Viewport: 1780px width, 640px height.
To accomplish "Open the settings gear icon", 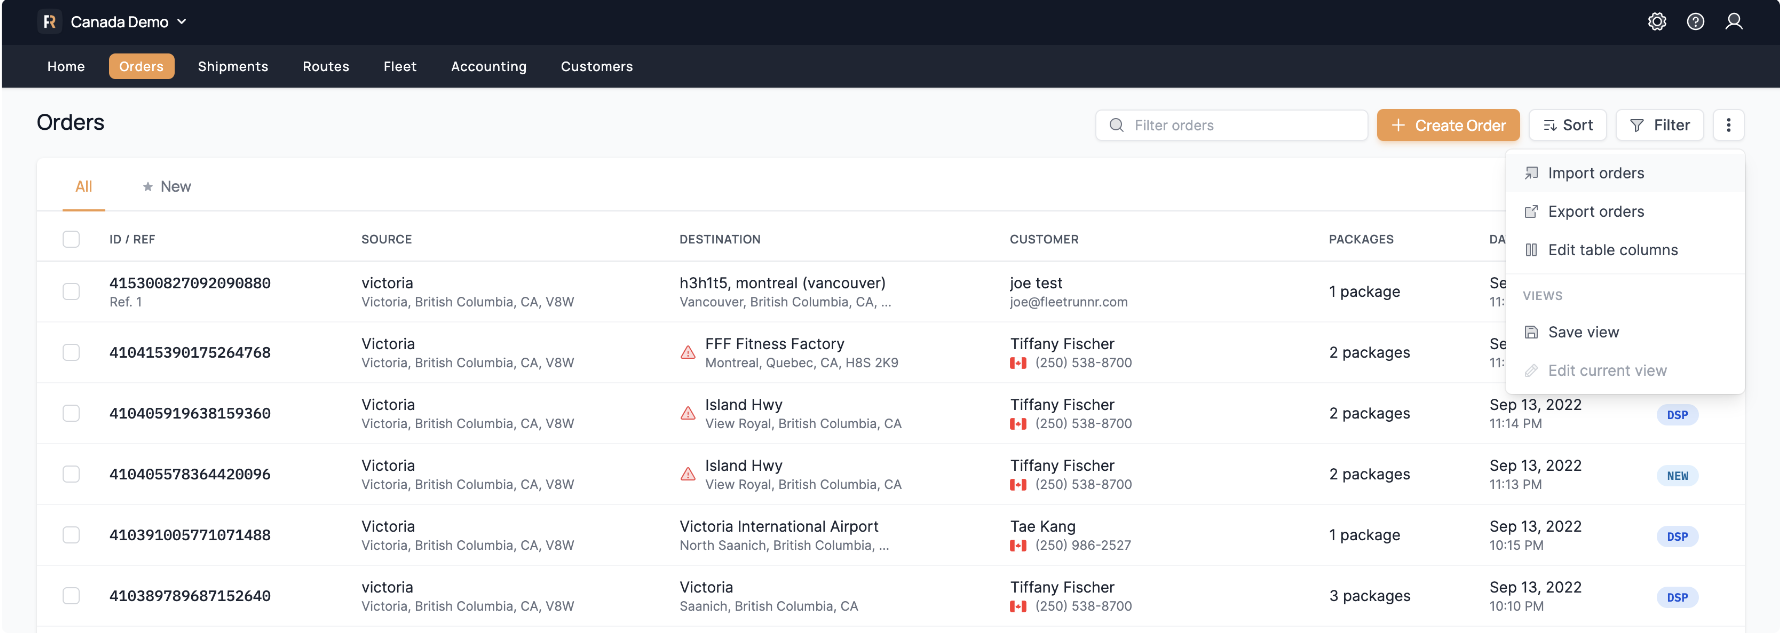I will [x=1657, y=22].
